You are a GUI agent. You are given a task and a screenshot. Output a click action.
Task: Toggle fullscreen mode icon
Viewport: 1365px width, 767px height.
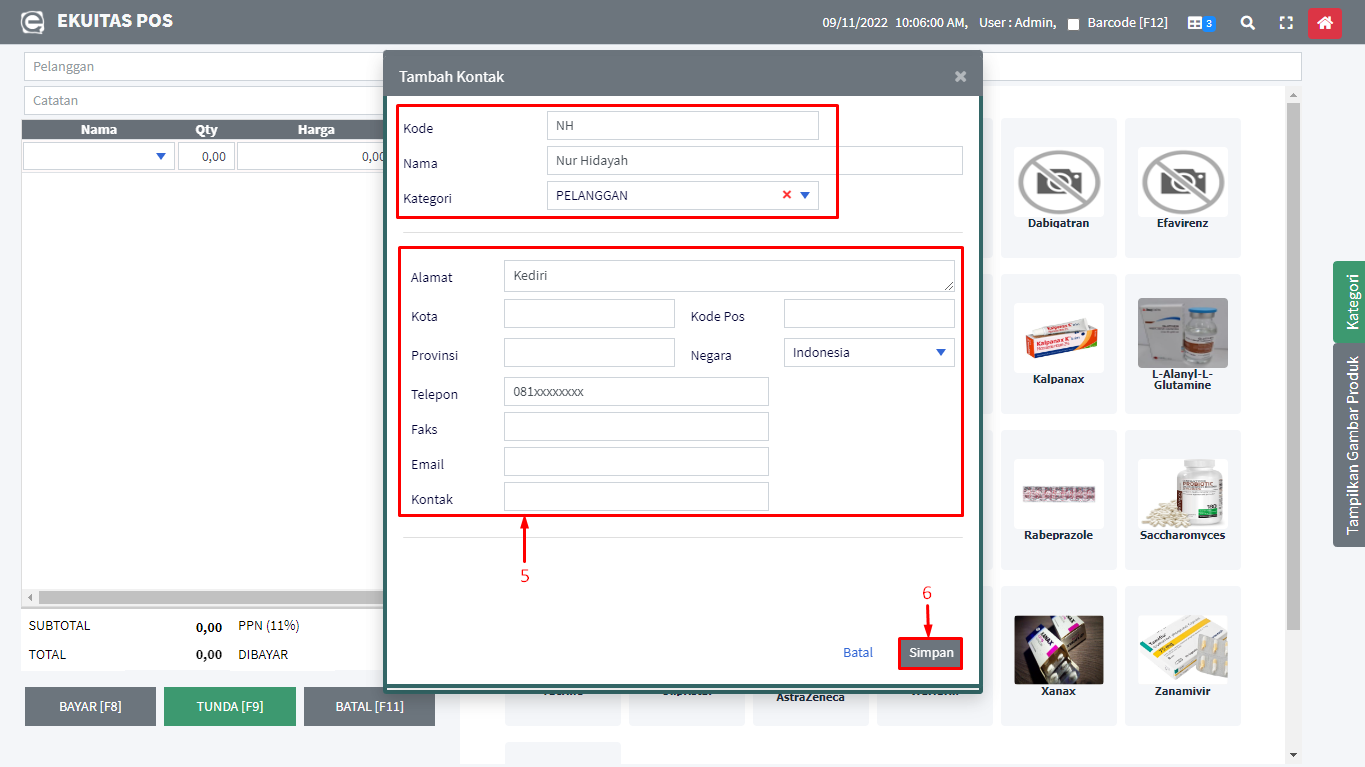coord(1286,23)
